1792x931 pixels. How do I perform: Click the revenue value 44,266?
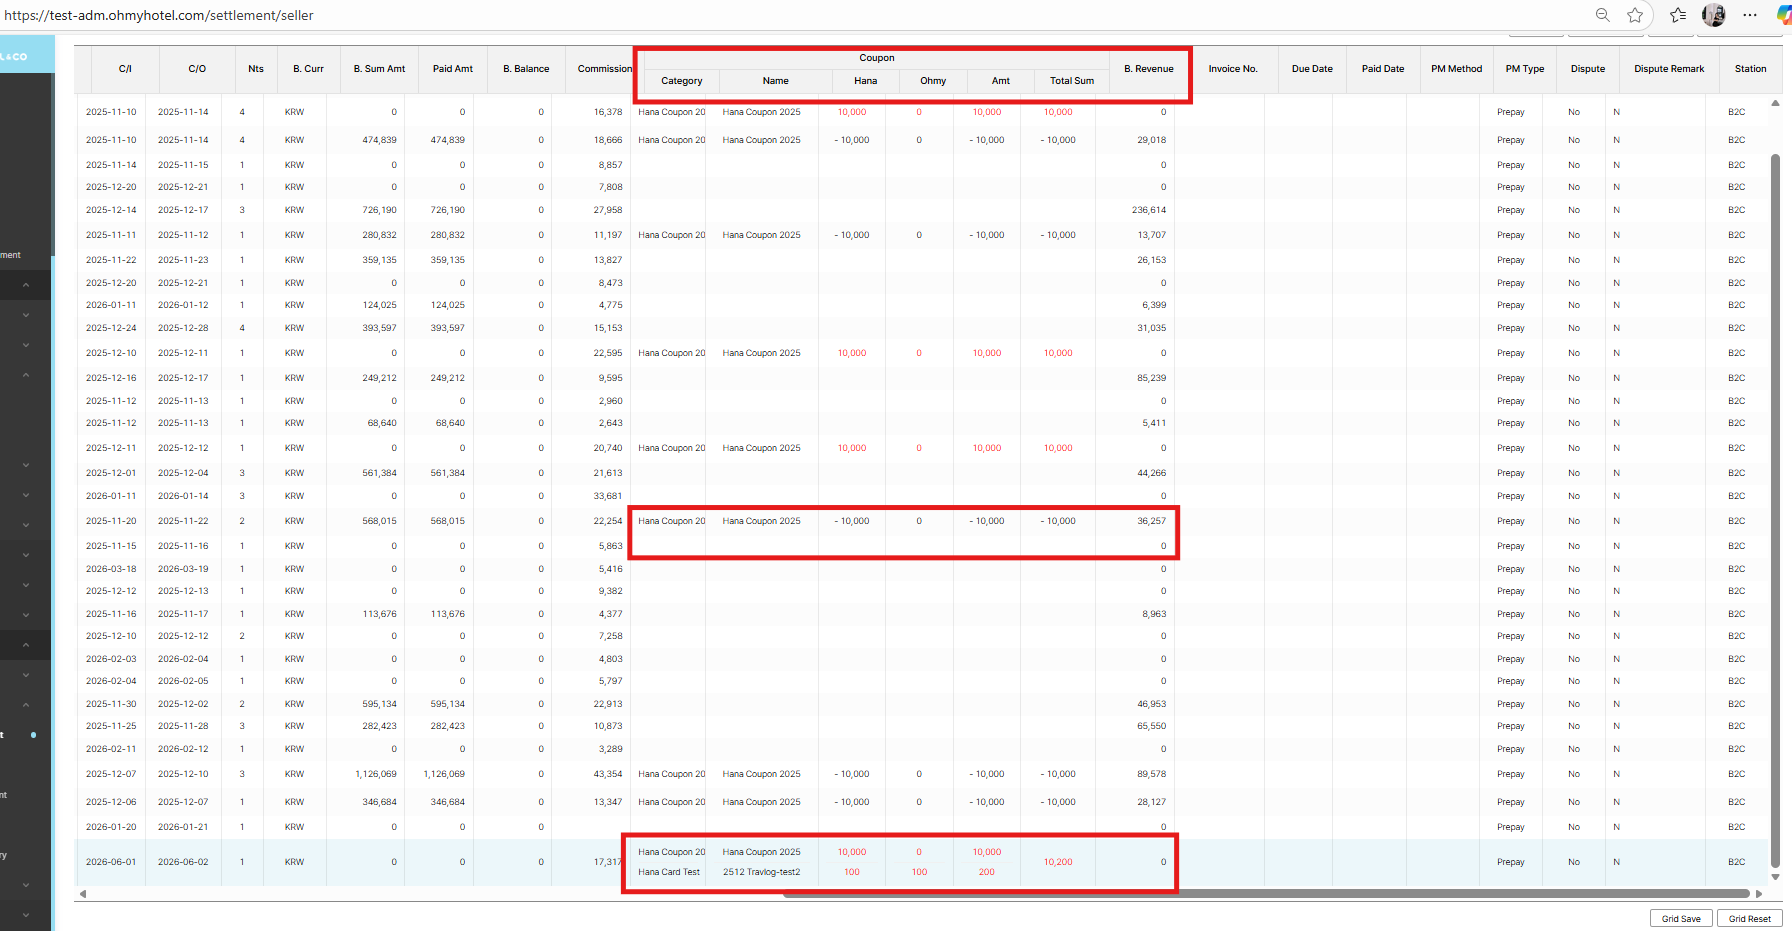(x=1152, y=473)
